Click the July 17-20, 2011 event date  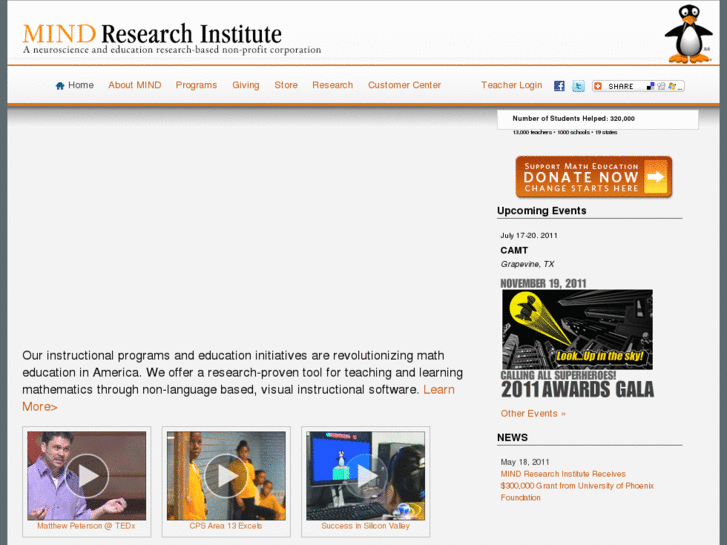click(x=529, y=236)
